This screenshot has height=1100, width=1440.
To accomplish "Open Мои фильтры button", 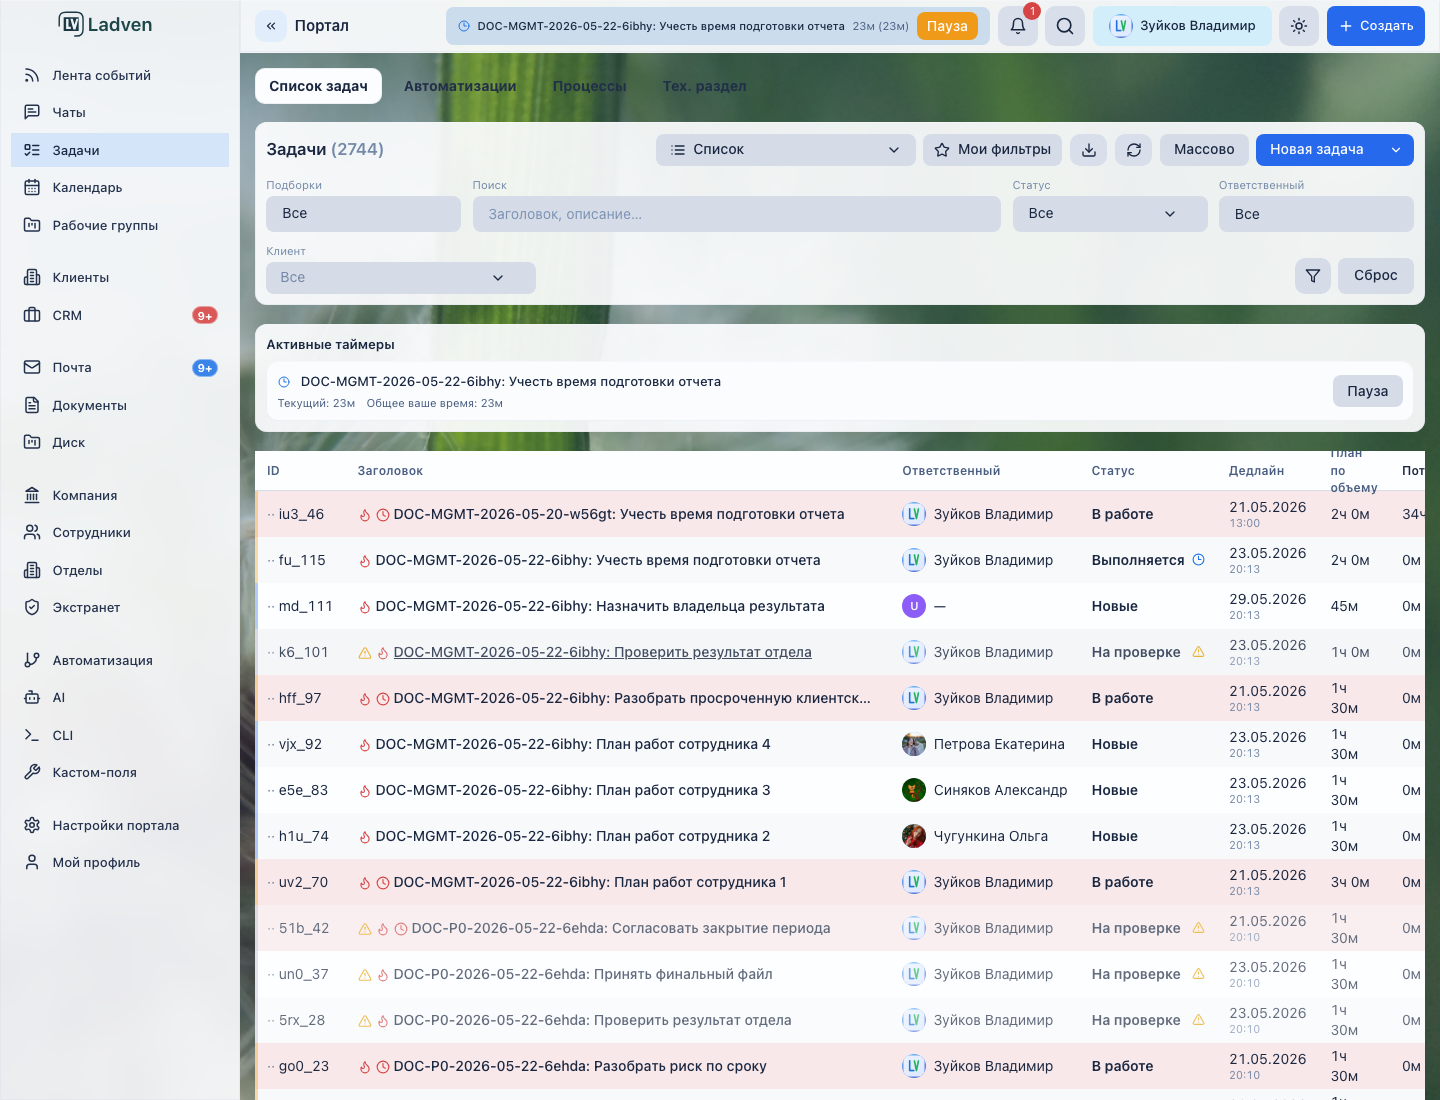I will click(x=993, y=150).
